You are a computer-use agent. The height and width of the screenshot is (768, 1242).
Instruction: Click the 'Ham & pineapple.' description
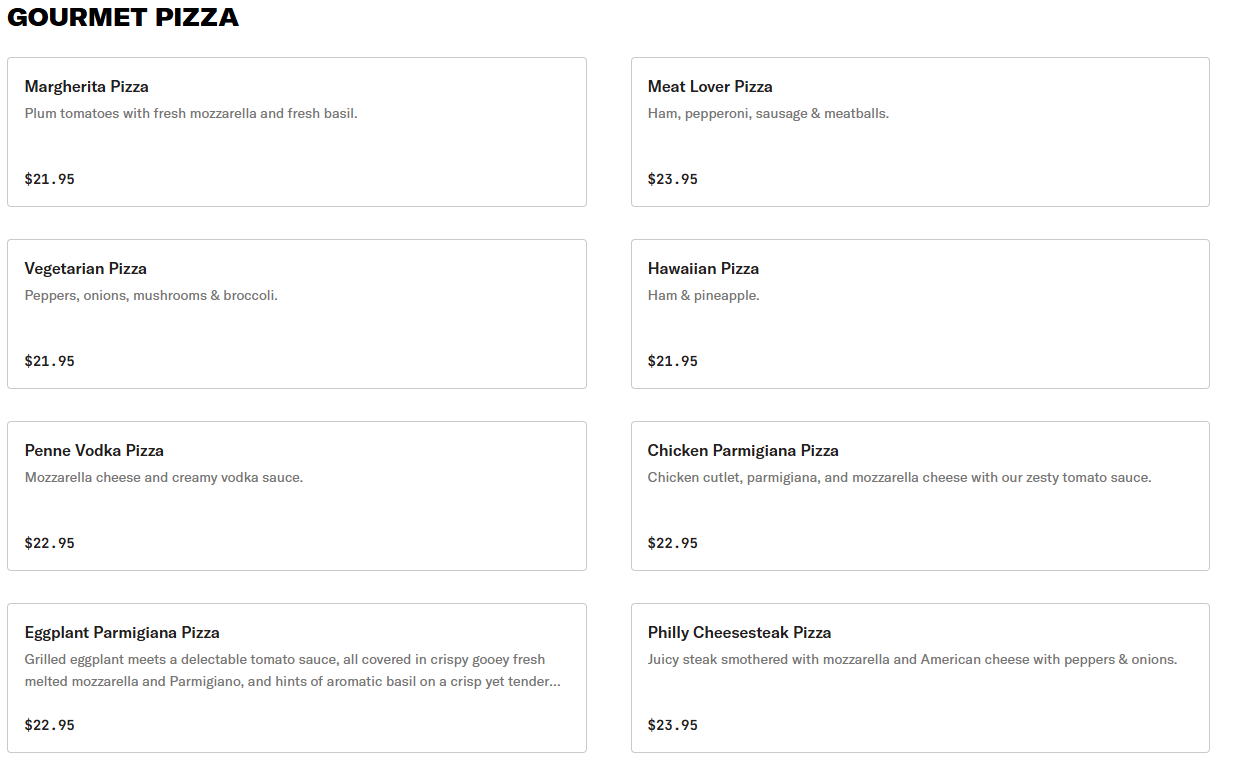coord(703,296)
